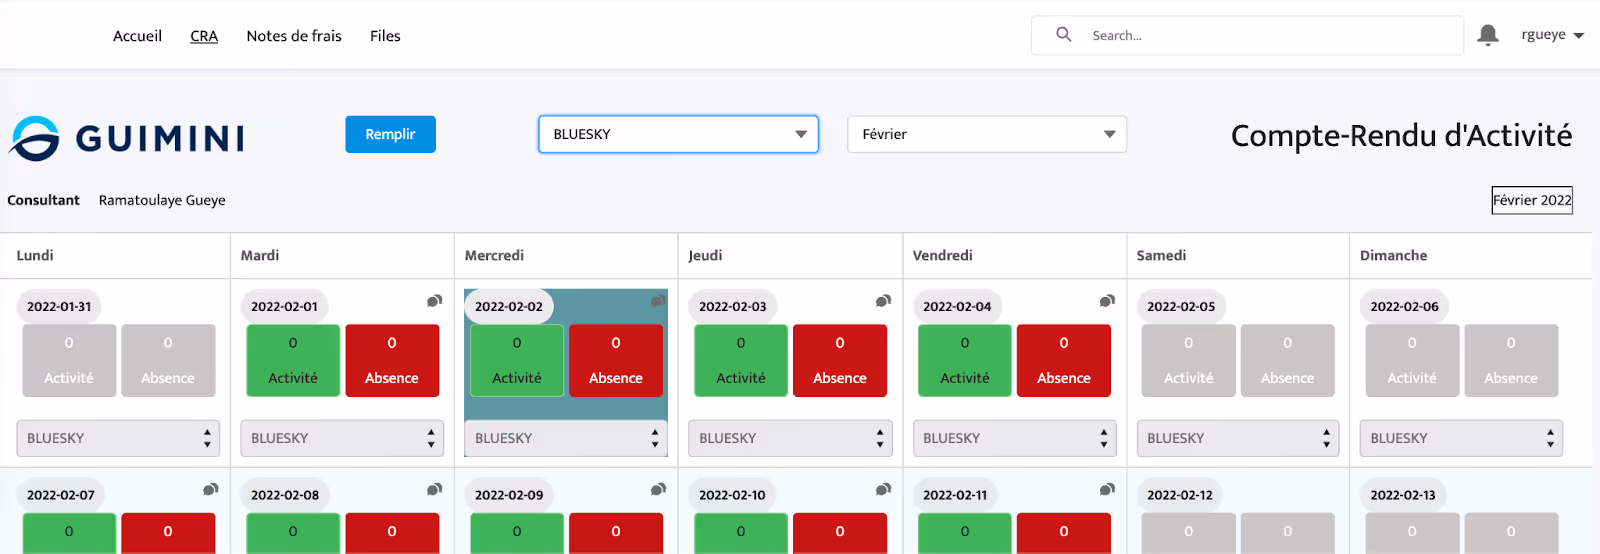Click greyed Absence tile for 2022-01-31
This screenshot has width=1600, height=554.
click(x=168, y=360)
